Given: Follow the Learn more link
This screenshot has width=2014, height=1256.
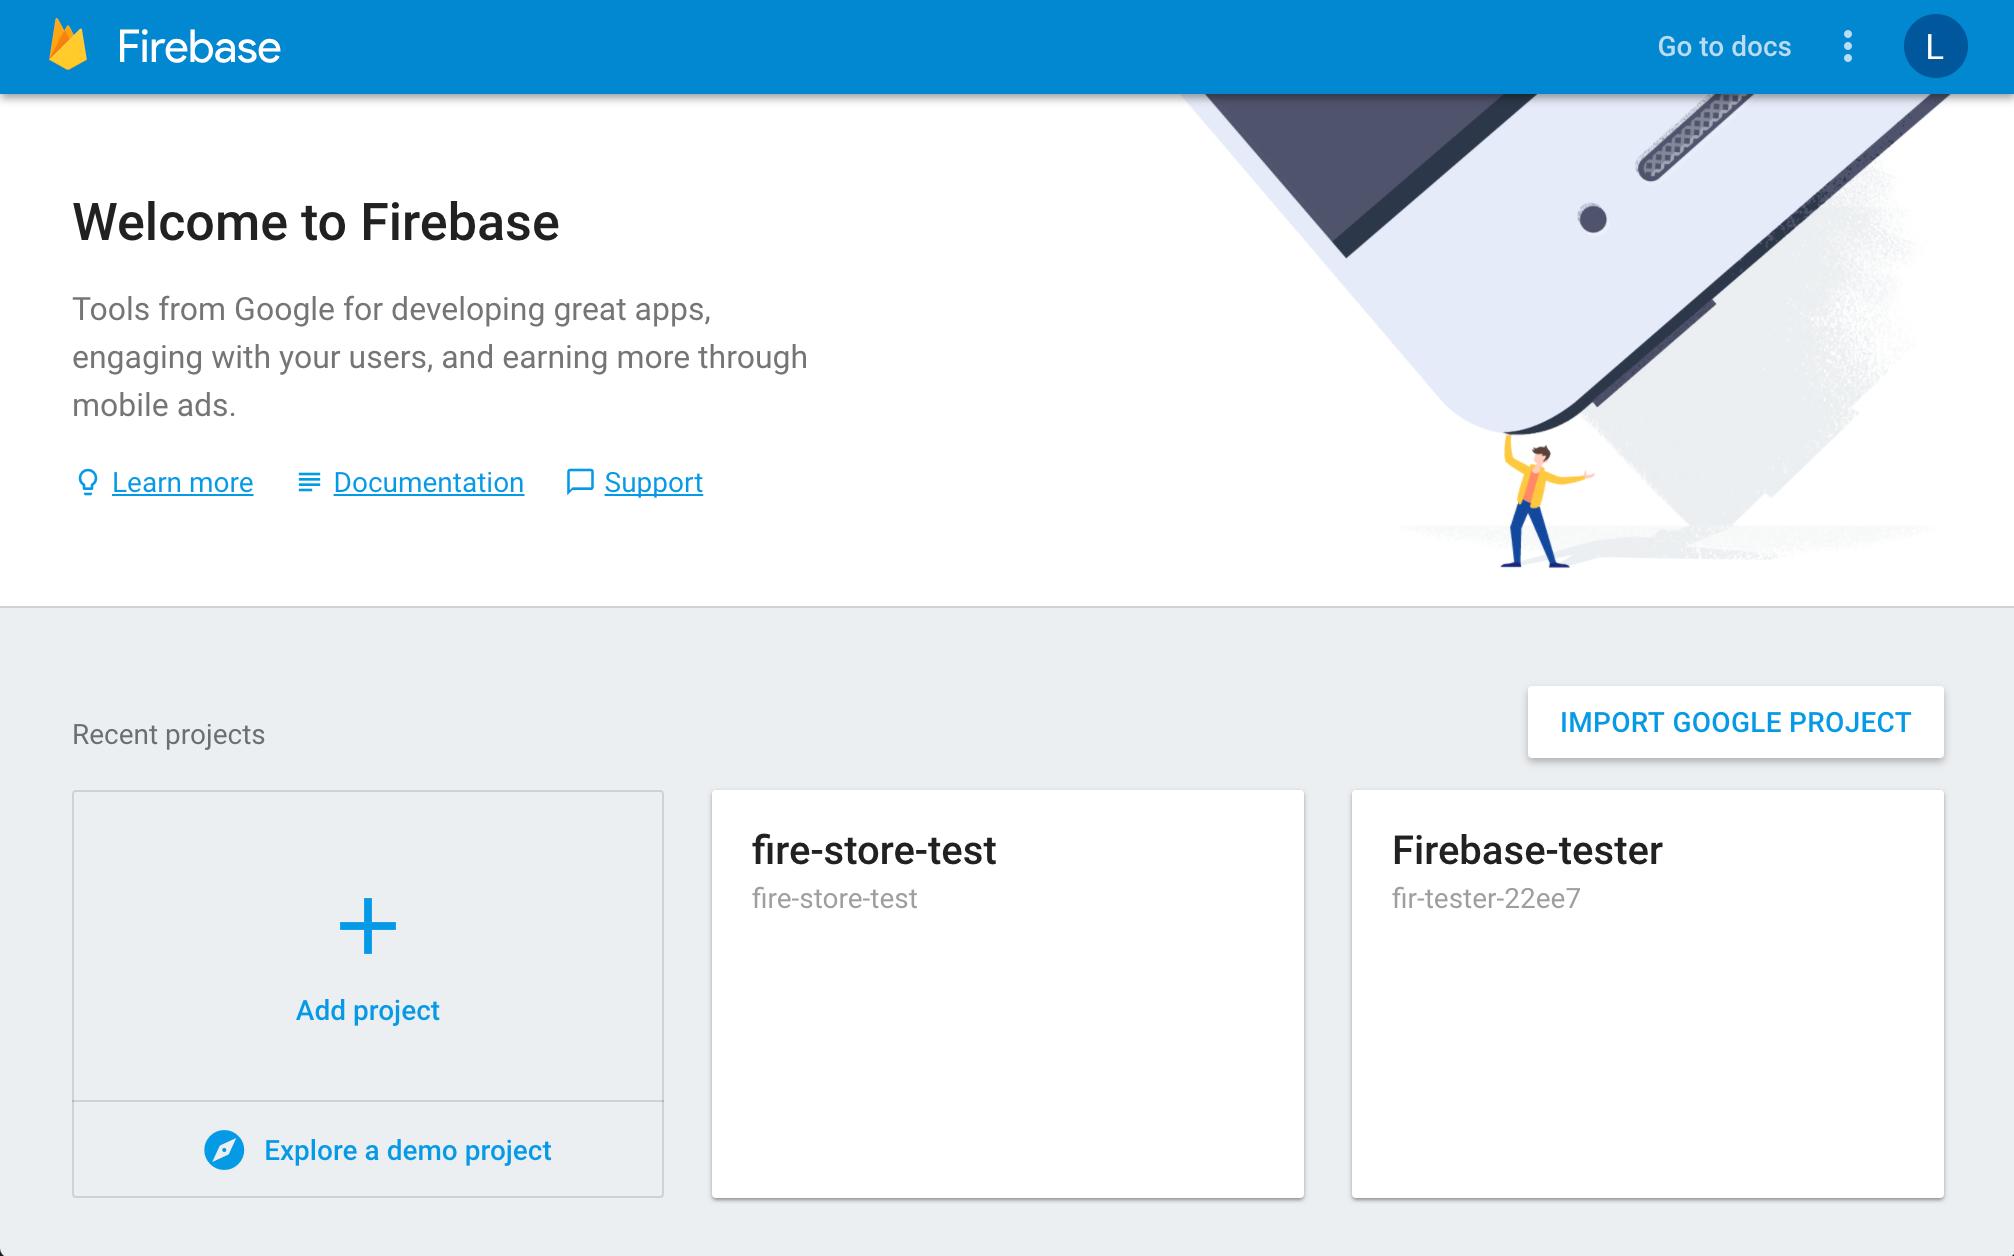Looking at the screenshot, I should tap(182, 482).
